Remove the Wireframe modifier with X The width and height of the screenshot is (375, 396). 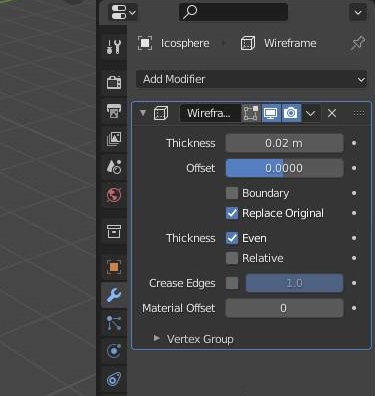pos(332,113)
